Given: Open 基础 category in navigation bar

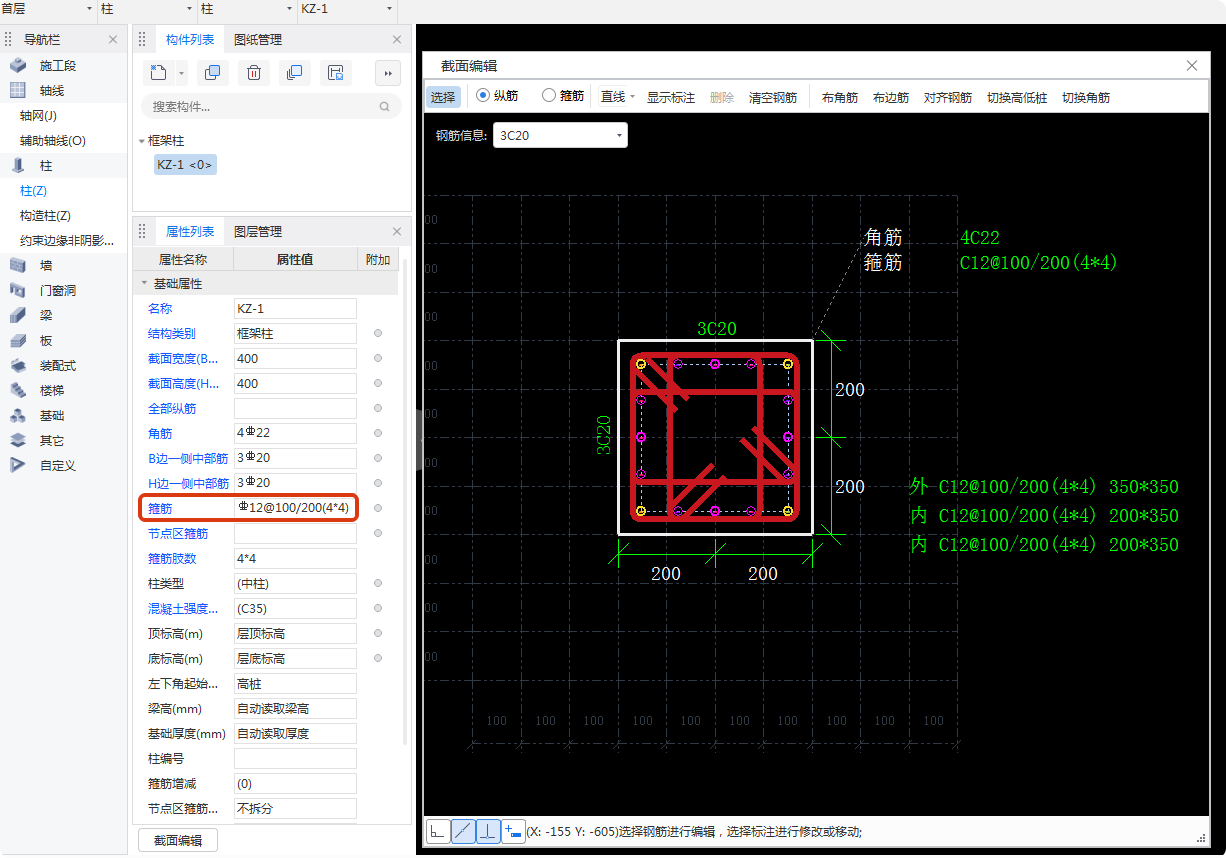Looking at the screenshot, I should click(52, 416).
